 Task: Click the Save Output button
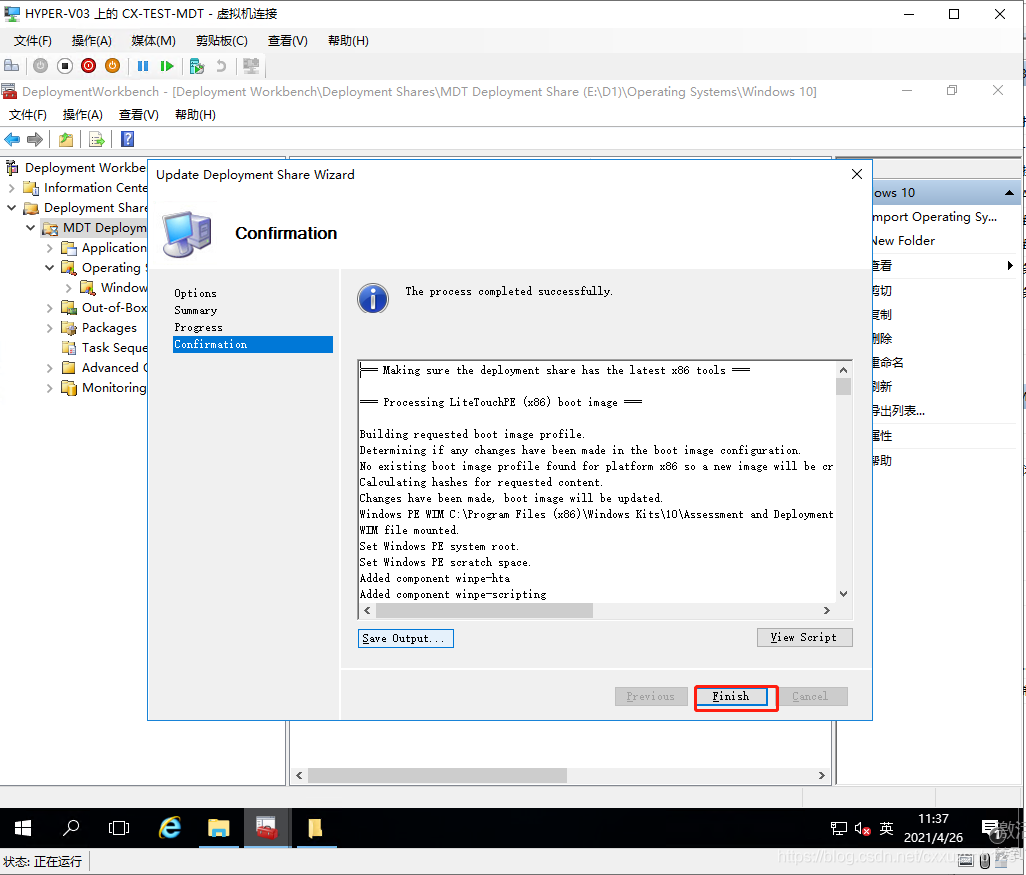point(406,638)
